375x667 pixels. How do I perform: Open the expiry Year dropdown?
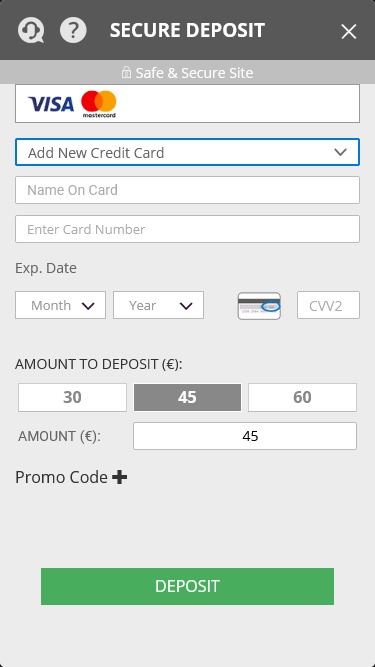159,305
